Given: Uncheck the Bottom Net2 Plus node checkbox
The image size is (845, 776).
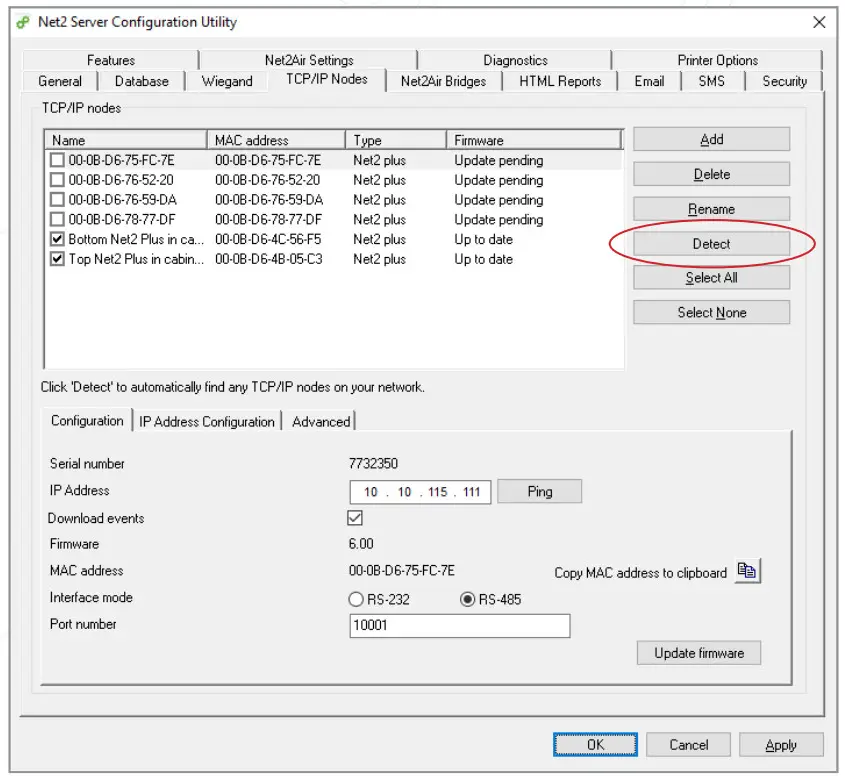Looking at the screenshot, I should pos(57,239).
